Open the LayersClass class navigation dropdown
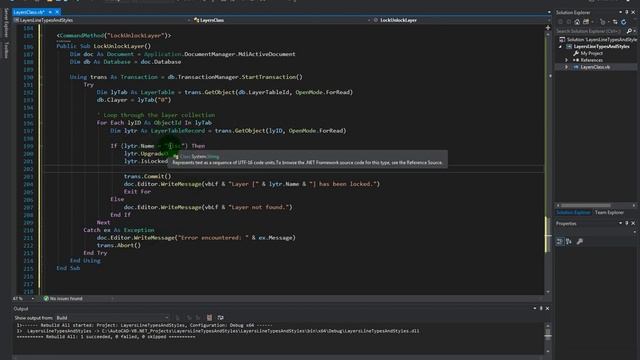This screenshot has height=360, width=640. click(282, 20)
